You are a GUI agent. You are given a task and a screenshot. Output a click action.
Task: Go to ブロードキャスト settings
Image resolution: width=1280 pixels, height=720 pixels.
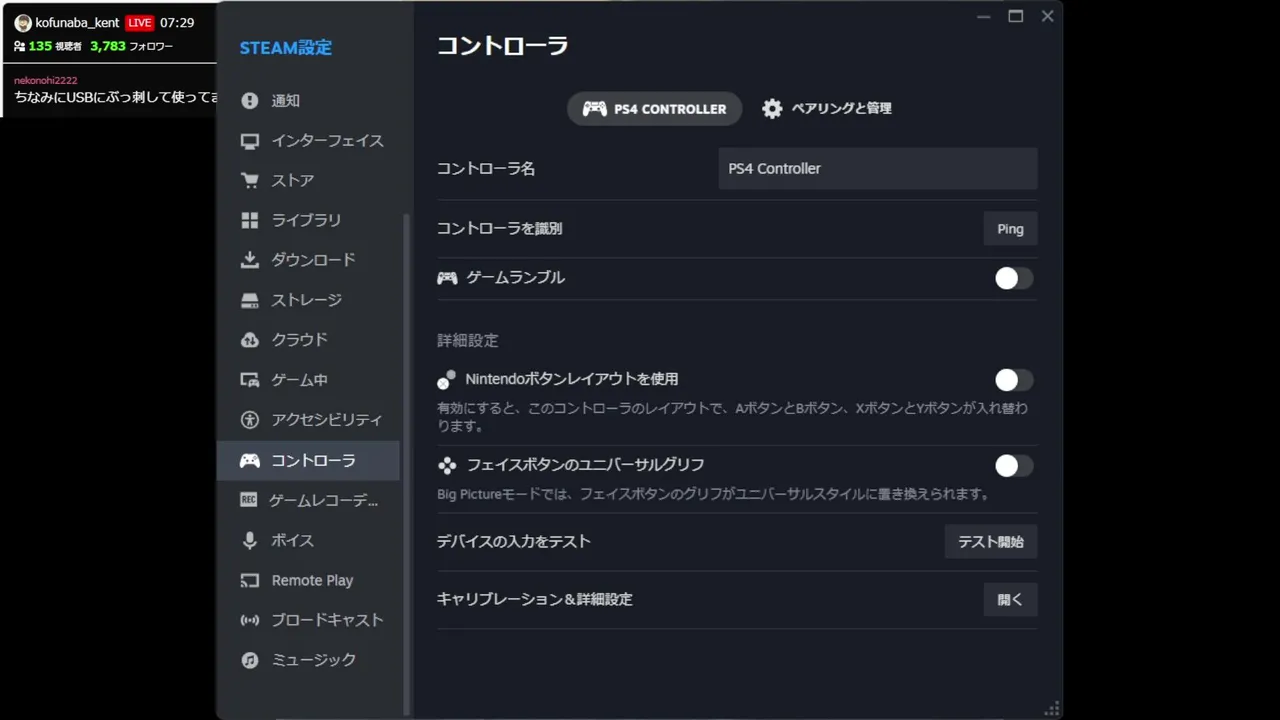point(308,620)
